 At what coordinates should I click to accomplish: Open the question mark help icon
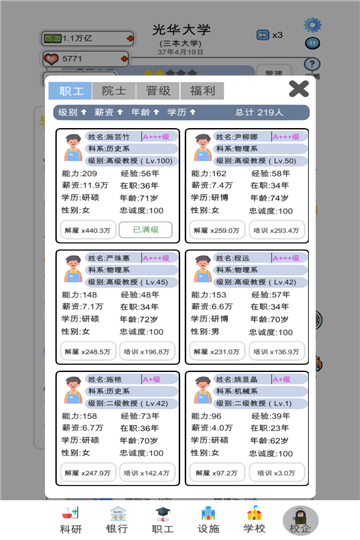[312, 64]
